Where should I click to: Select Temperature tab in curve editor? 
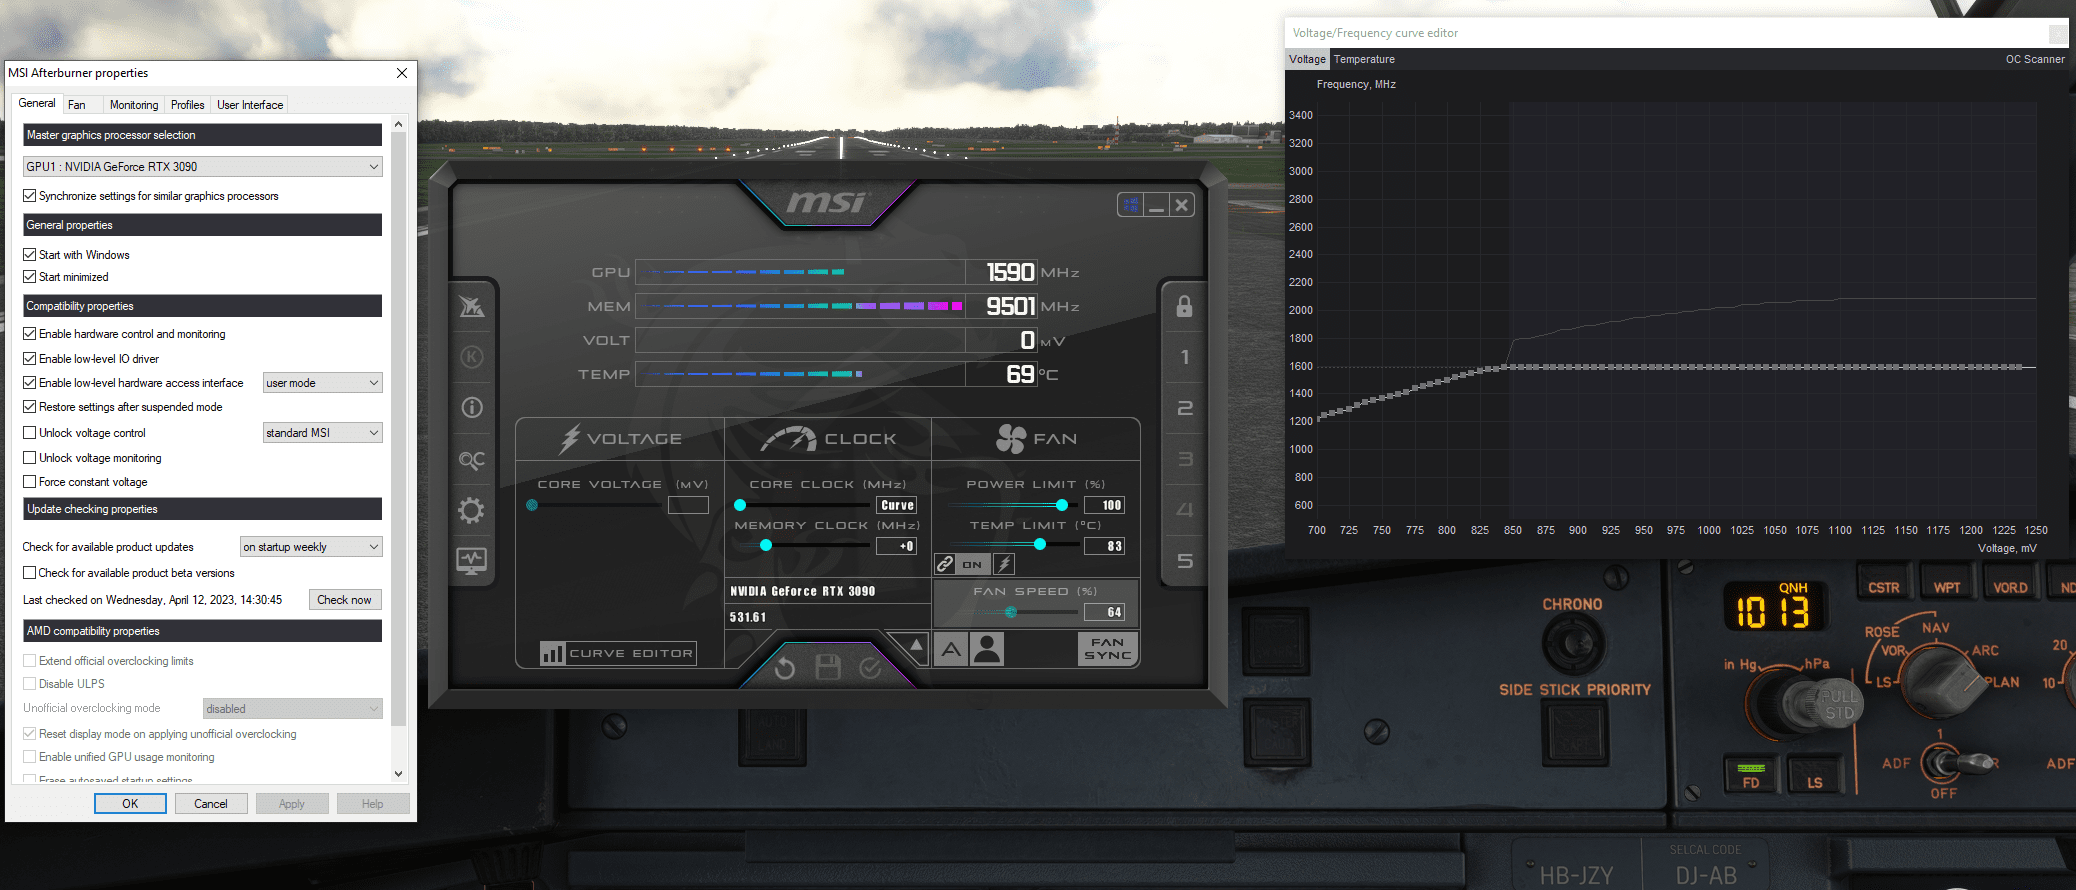[x=1364, y=60]
